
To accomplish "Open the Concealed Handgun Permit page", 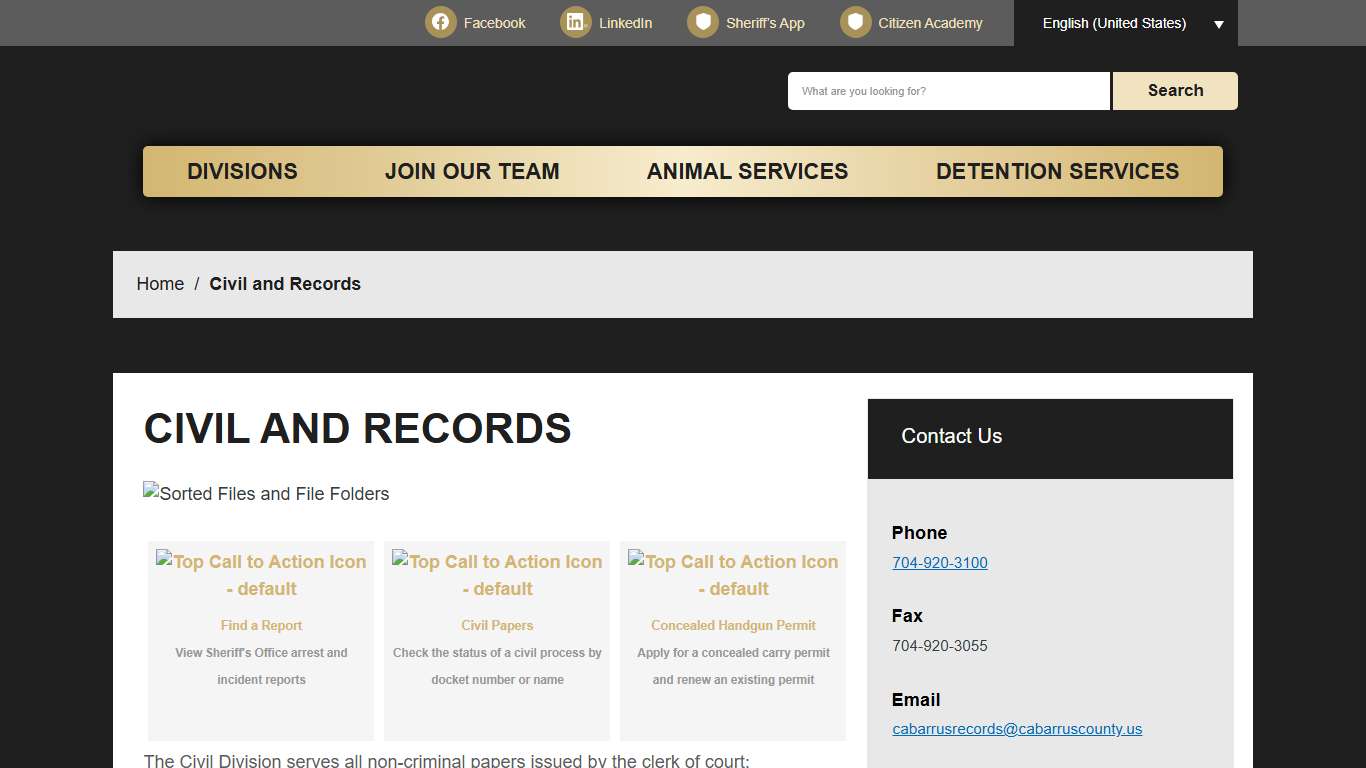I will 733,625.
